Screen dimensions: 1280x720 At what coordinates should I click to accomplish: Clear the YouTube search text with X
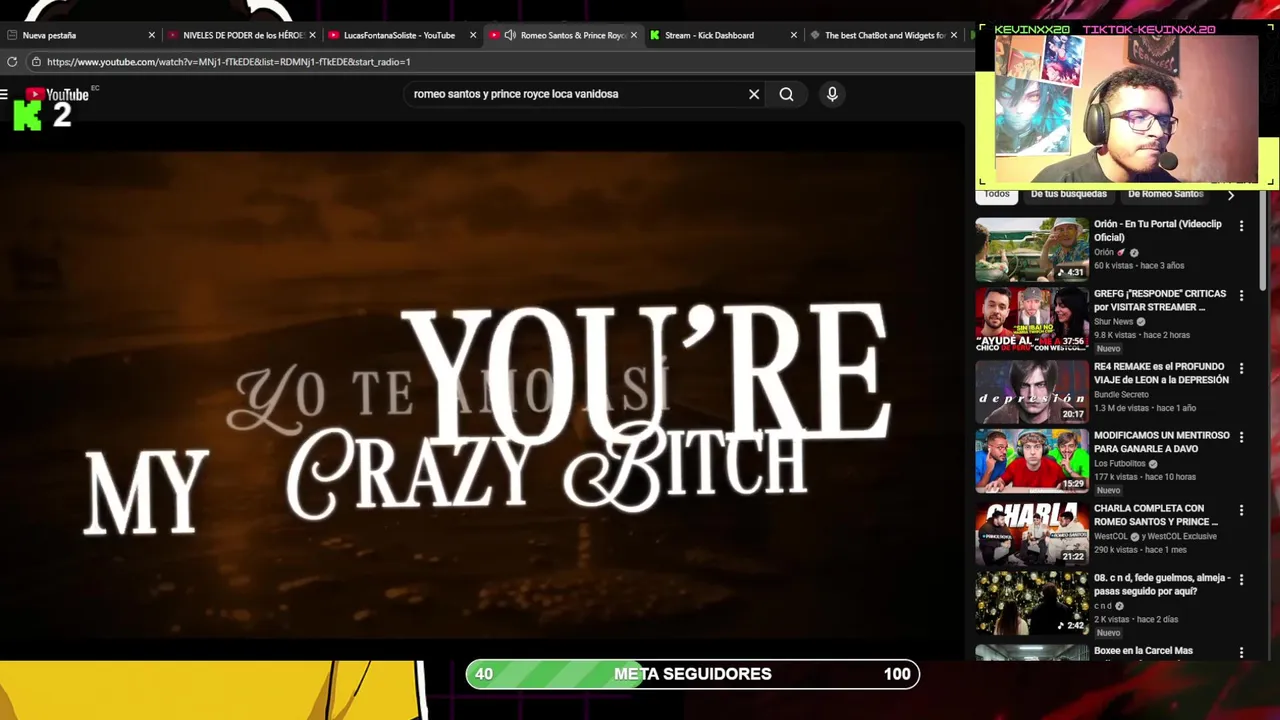click(x=754, y=94)
